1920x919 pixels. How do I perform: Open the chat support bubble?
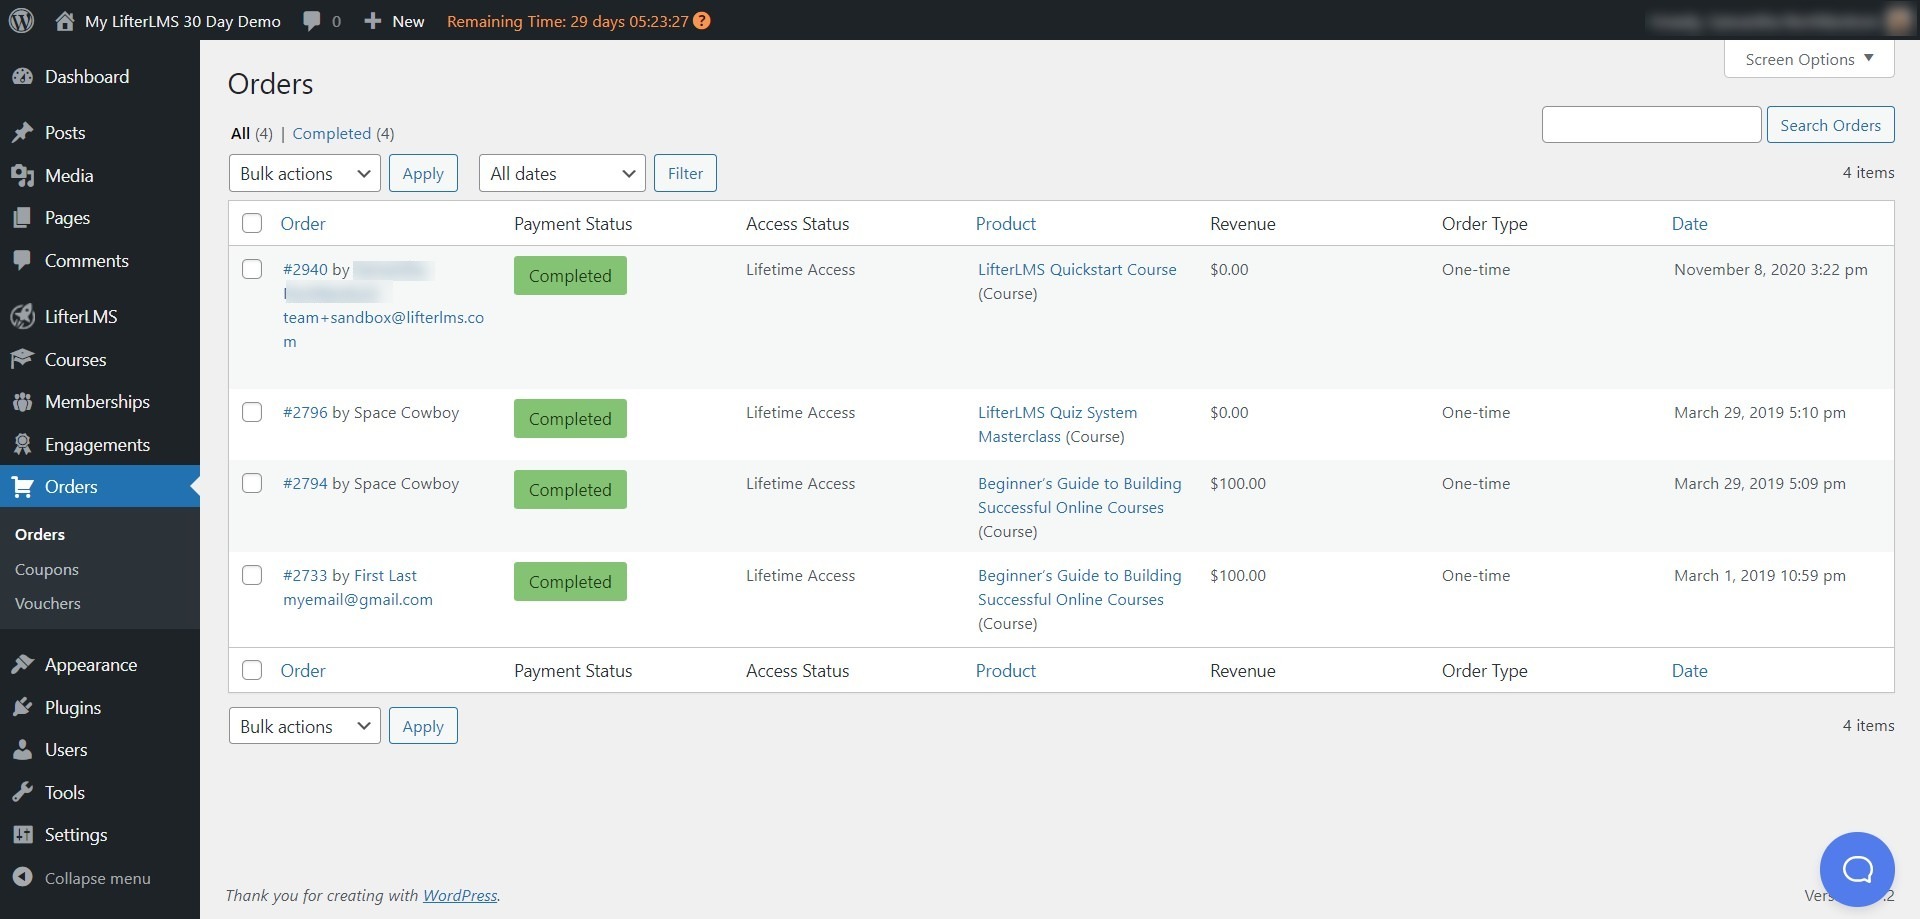point(1857,869)
